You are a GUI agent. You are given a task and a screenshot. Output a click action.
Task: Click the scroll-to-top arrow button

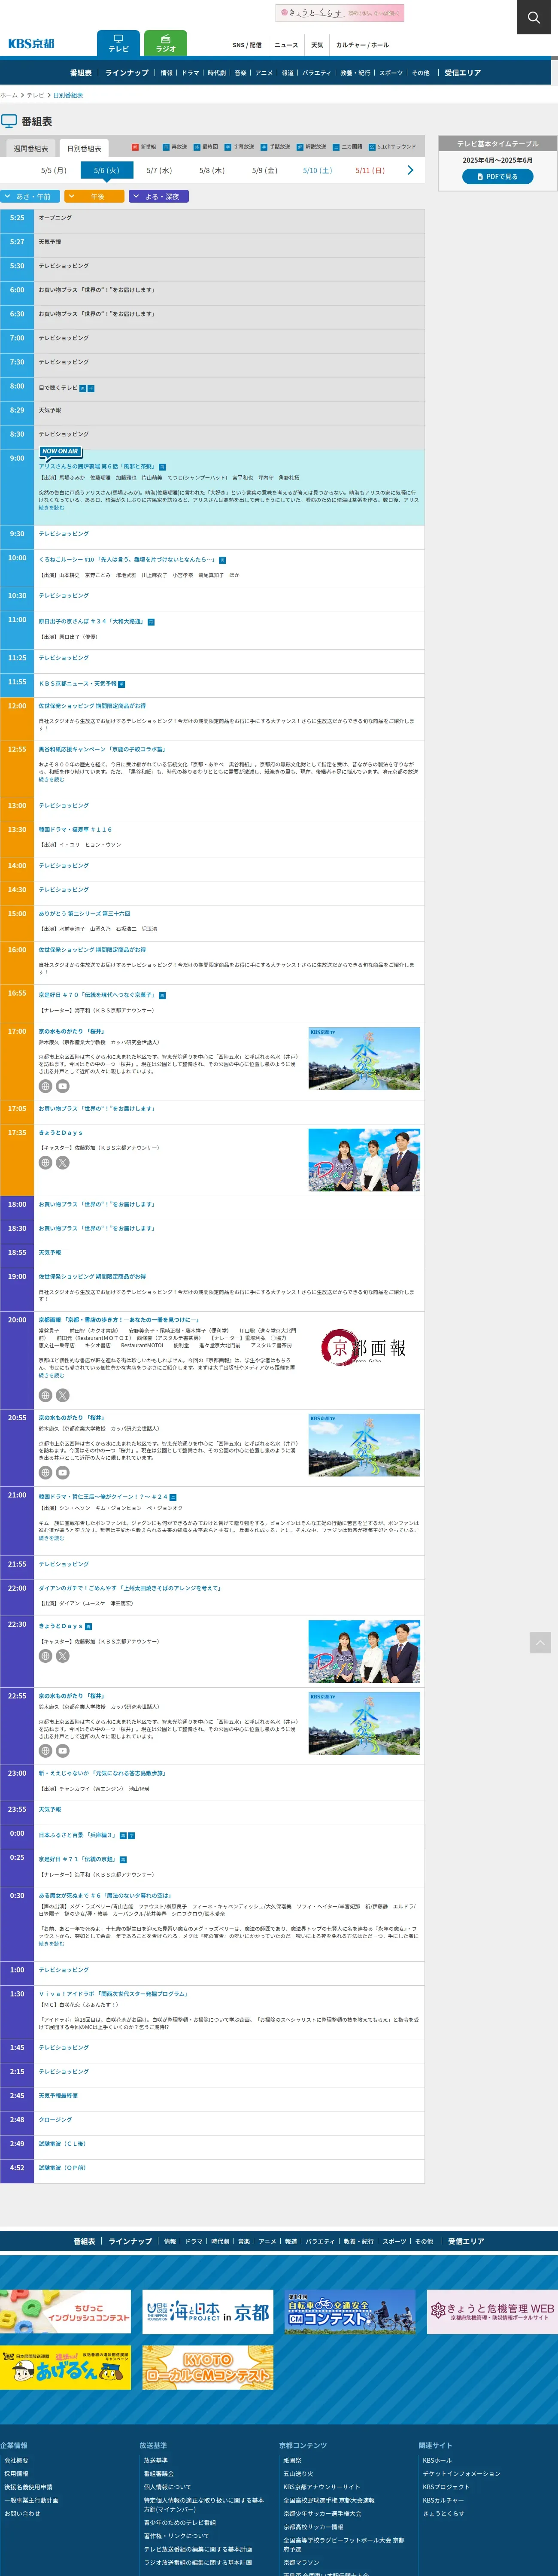pyautogui.click(x=540, y=1642)
